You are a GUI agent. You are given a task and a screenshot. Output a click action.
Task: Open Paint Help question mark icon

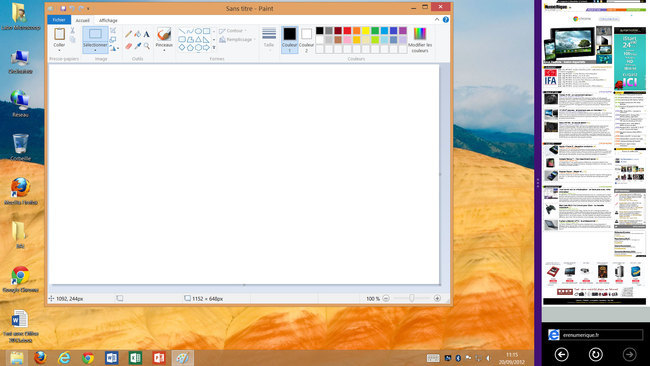pos(446,19)
